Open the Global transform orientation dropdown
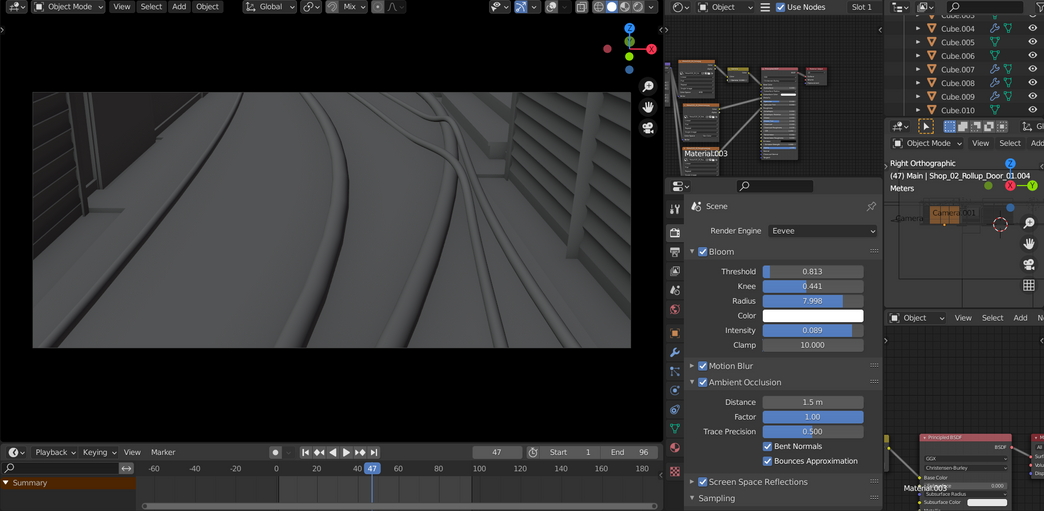 (270, 7)
